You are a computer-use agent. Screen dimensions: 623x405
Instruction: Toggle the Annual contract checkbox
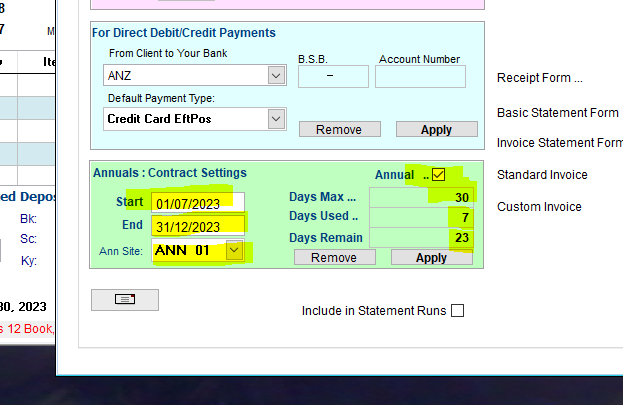pos(438,175)
